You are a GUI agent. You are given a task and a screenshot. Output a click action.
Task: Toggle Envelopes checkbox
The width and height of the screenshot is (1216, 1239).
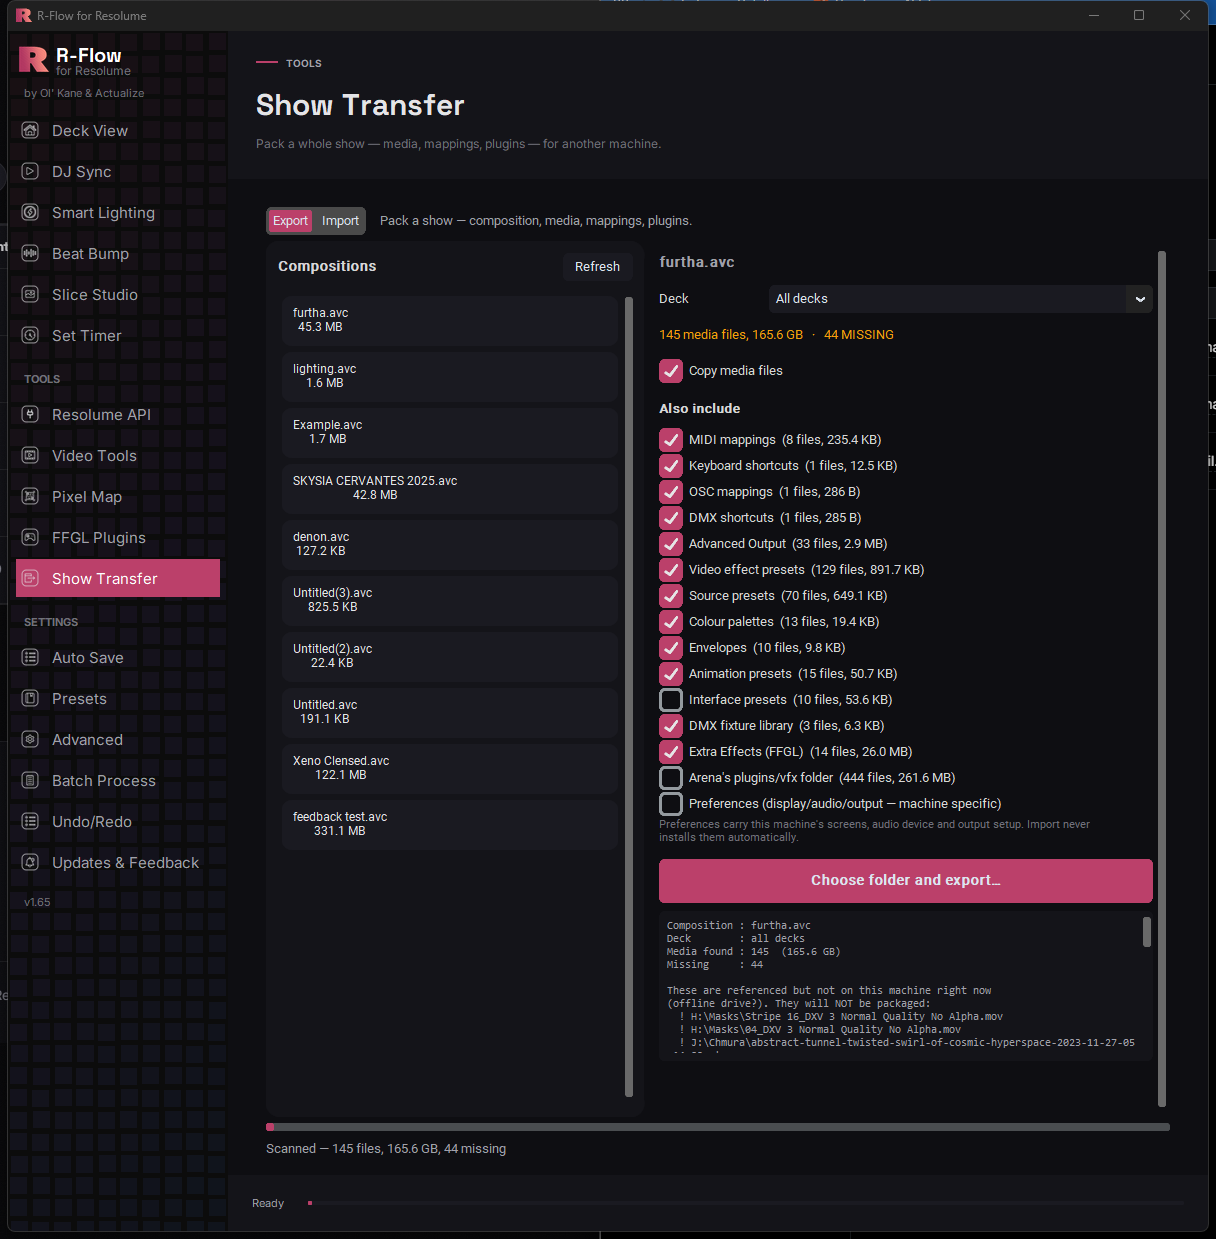tap(671, 648)
